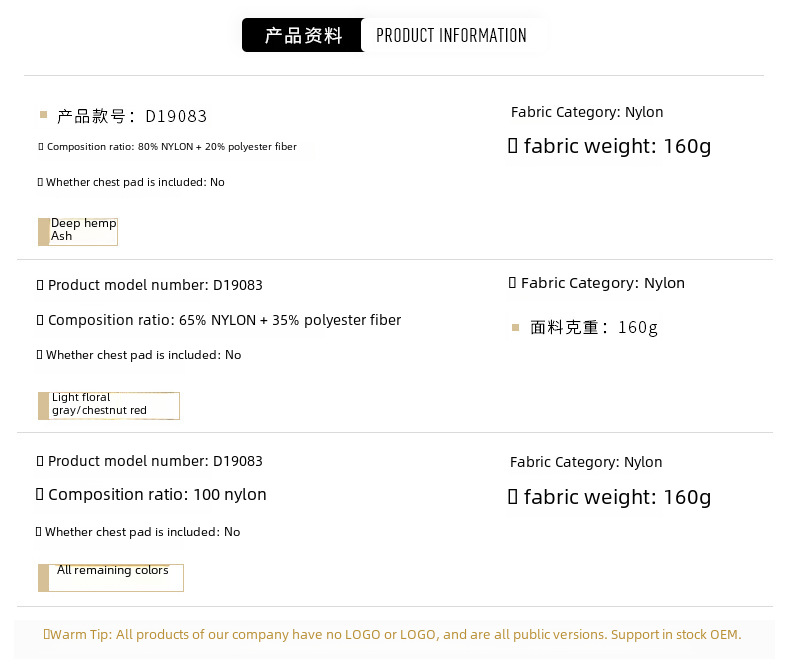Click the Warm Tip notice text
The height and width of the screenshot is (670, 790).
tap(392, 634)
